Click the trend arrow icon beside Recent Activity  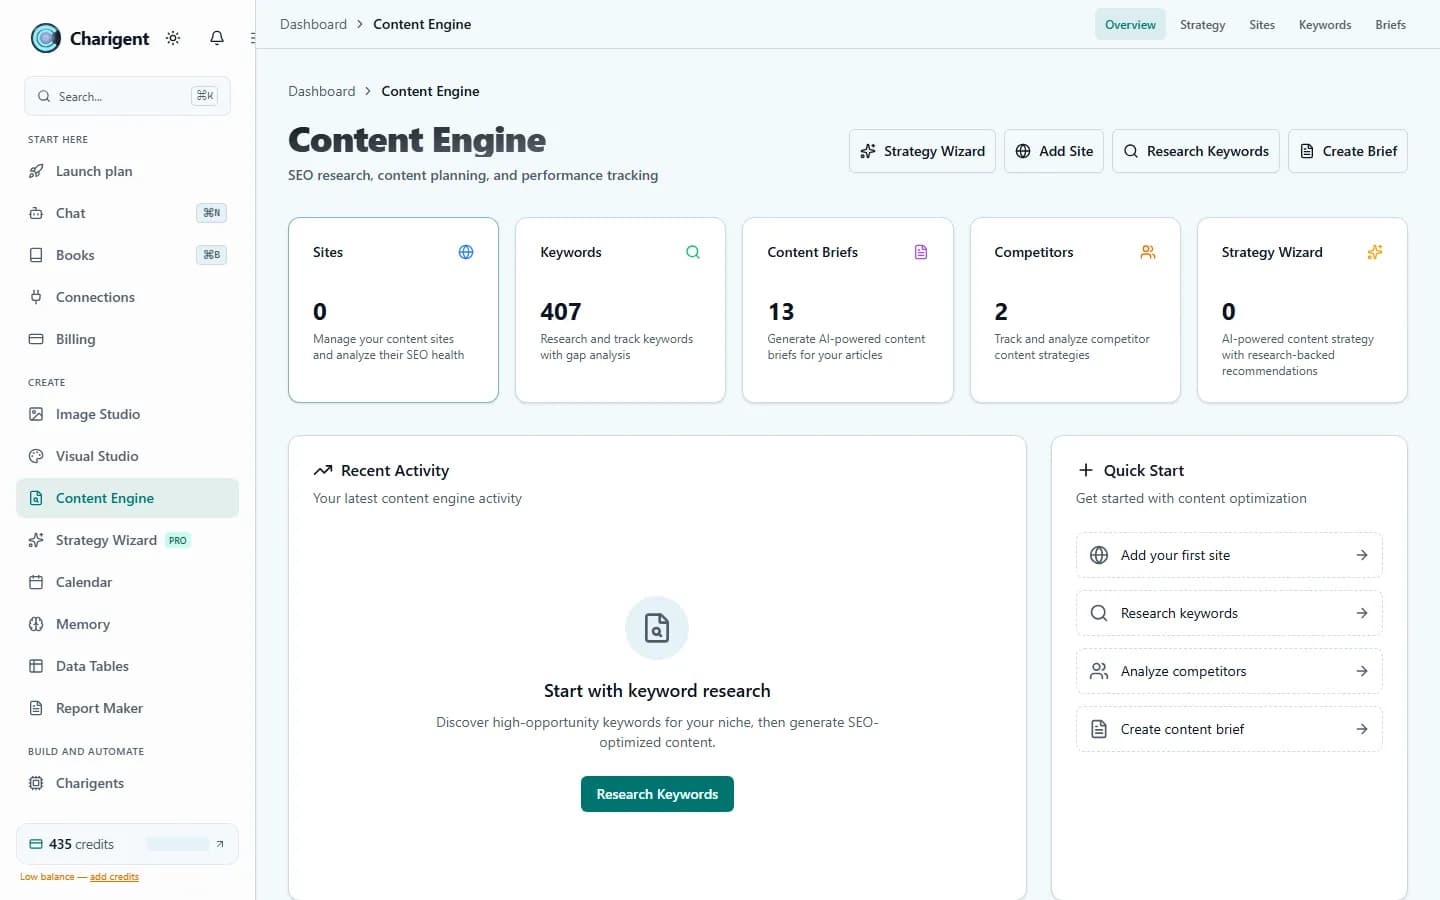pos(323,470)
